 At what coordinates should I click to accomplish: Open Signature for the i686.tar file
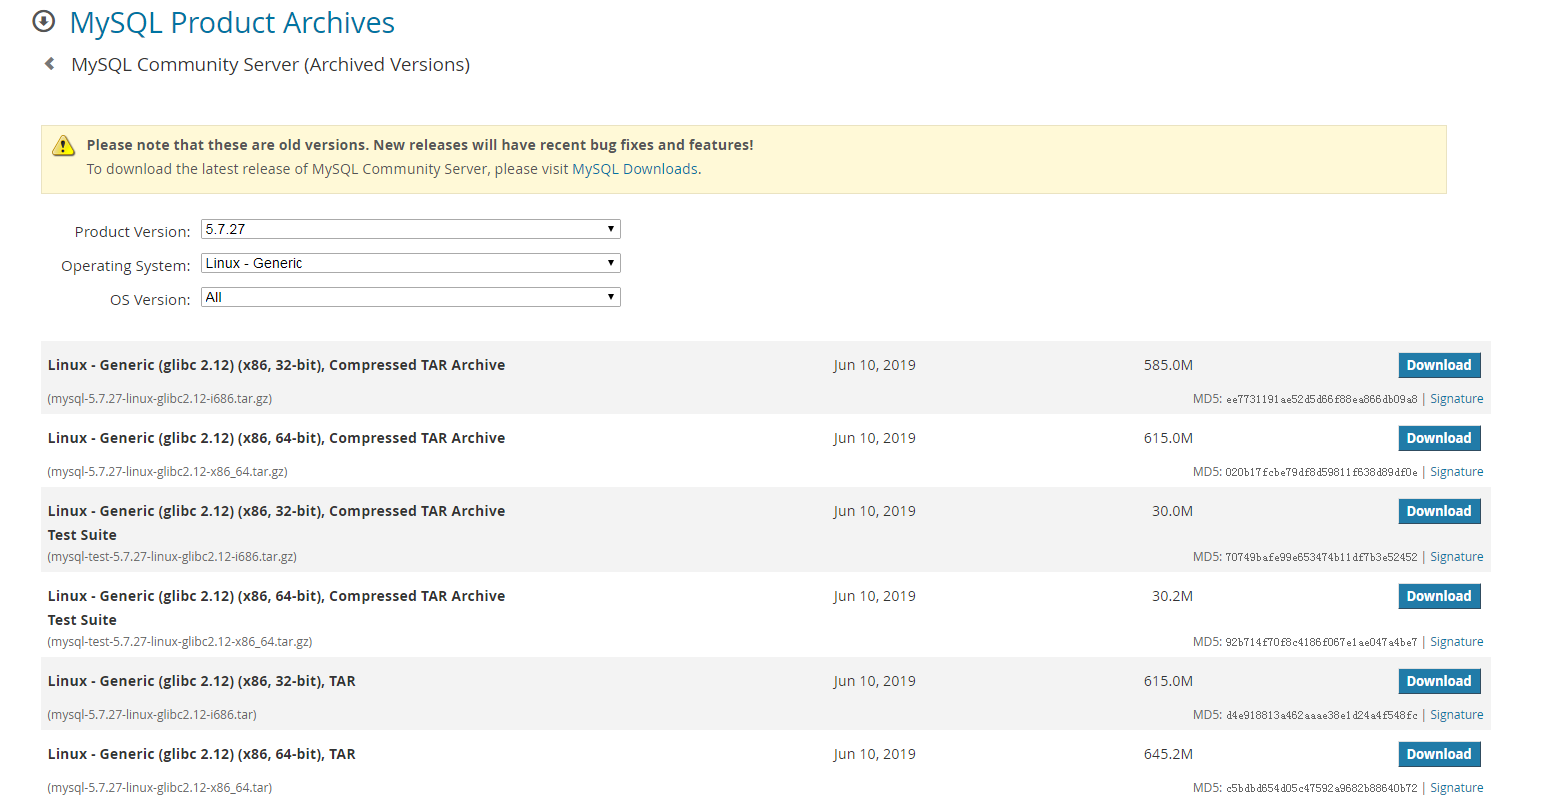1456,715
